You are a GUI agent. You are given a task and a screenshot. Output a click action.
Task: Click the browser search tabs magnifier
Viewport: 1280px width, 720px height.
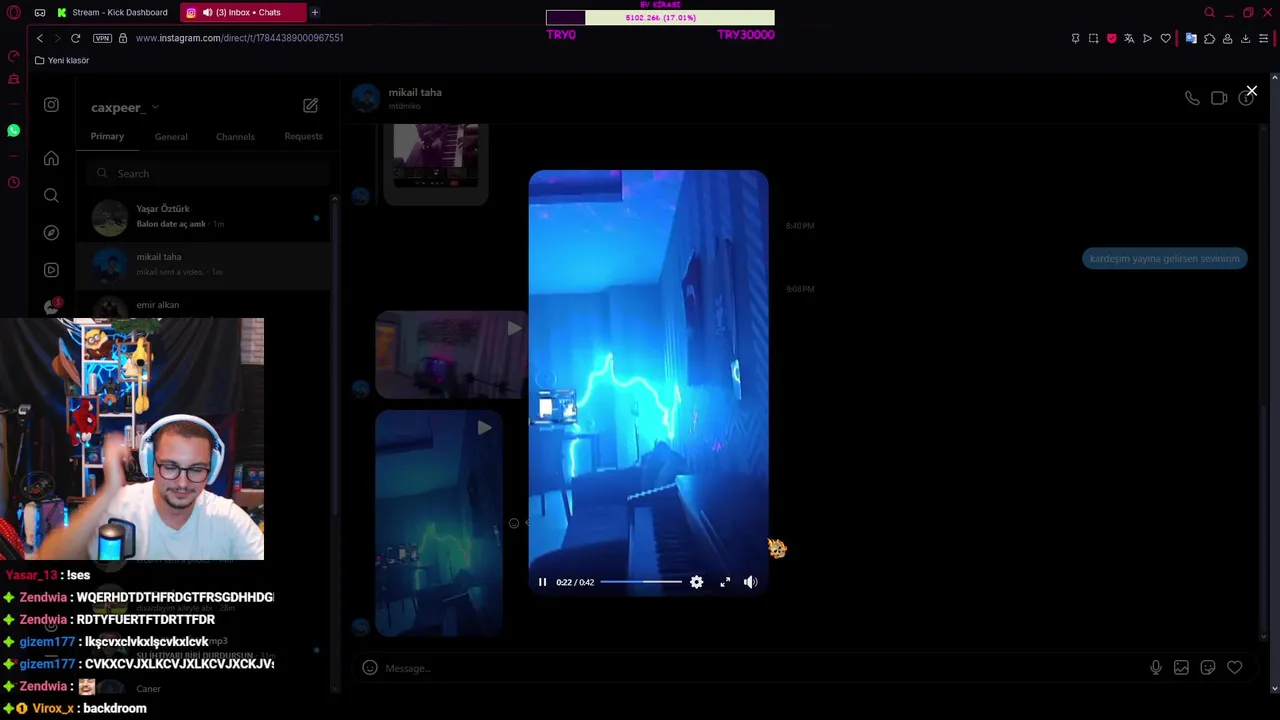coord(1209,12)
